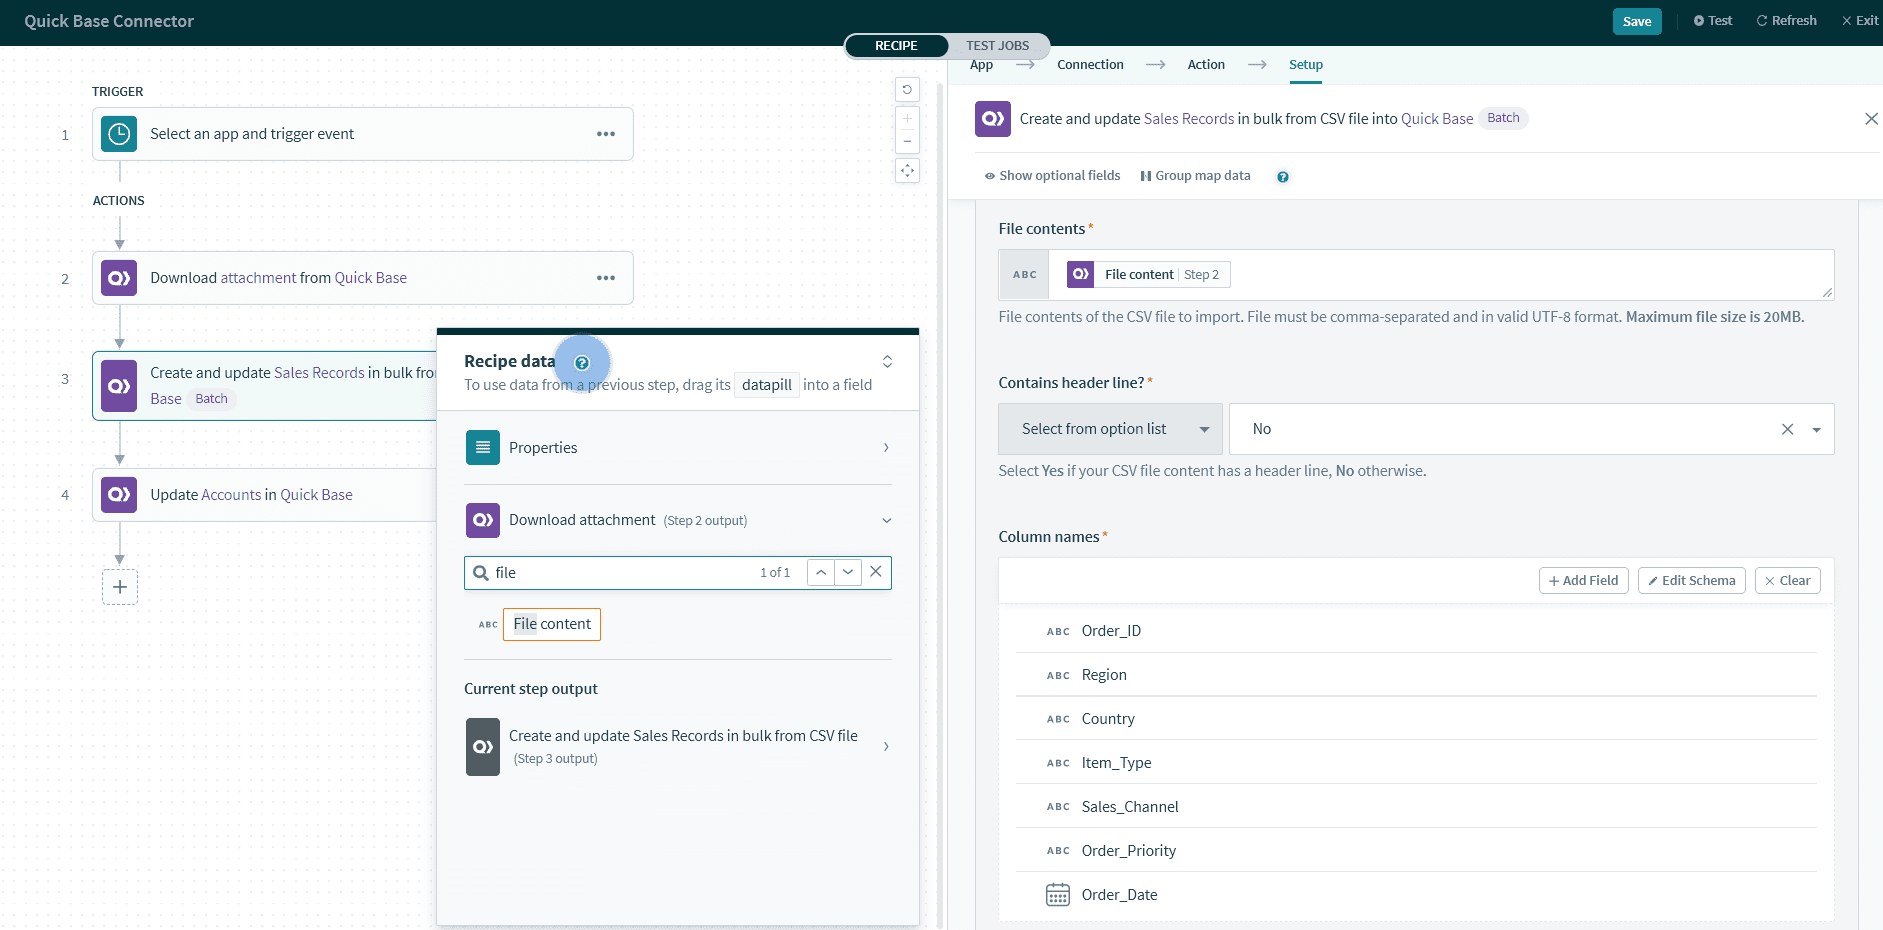Click the clock trigger icon in step 1

119,134
